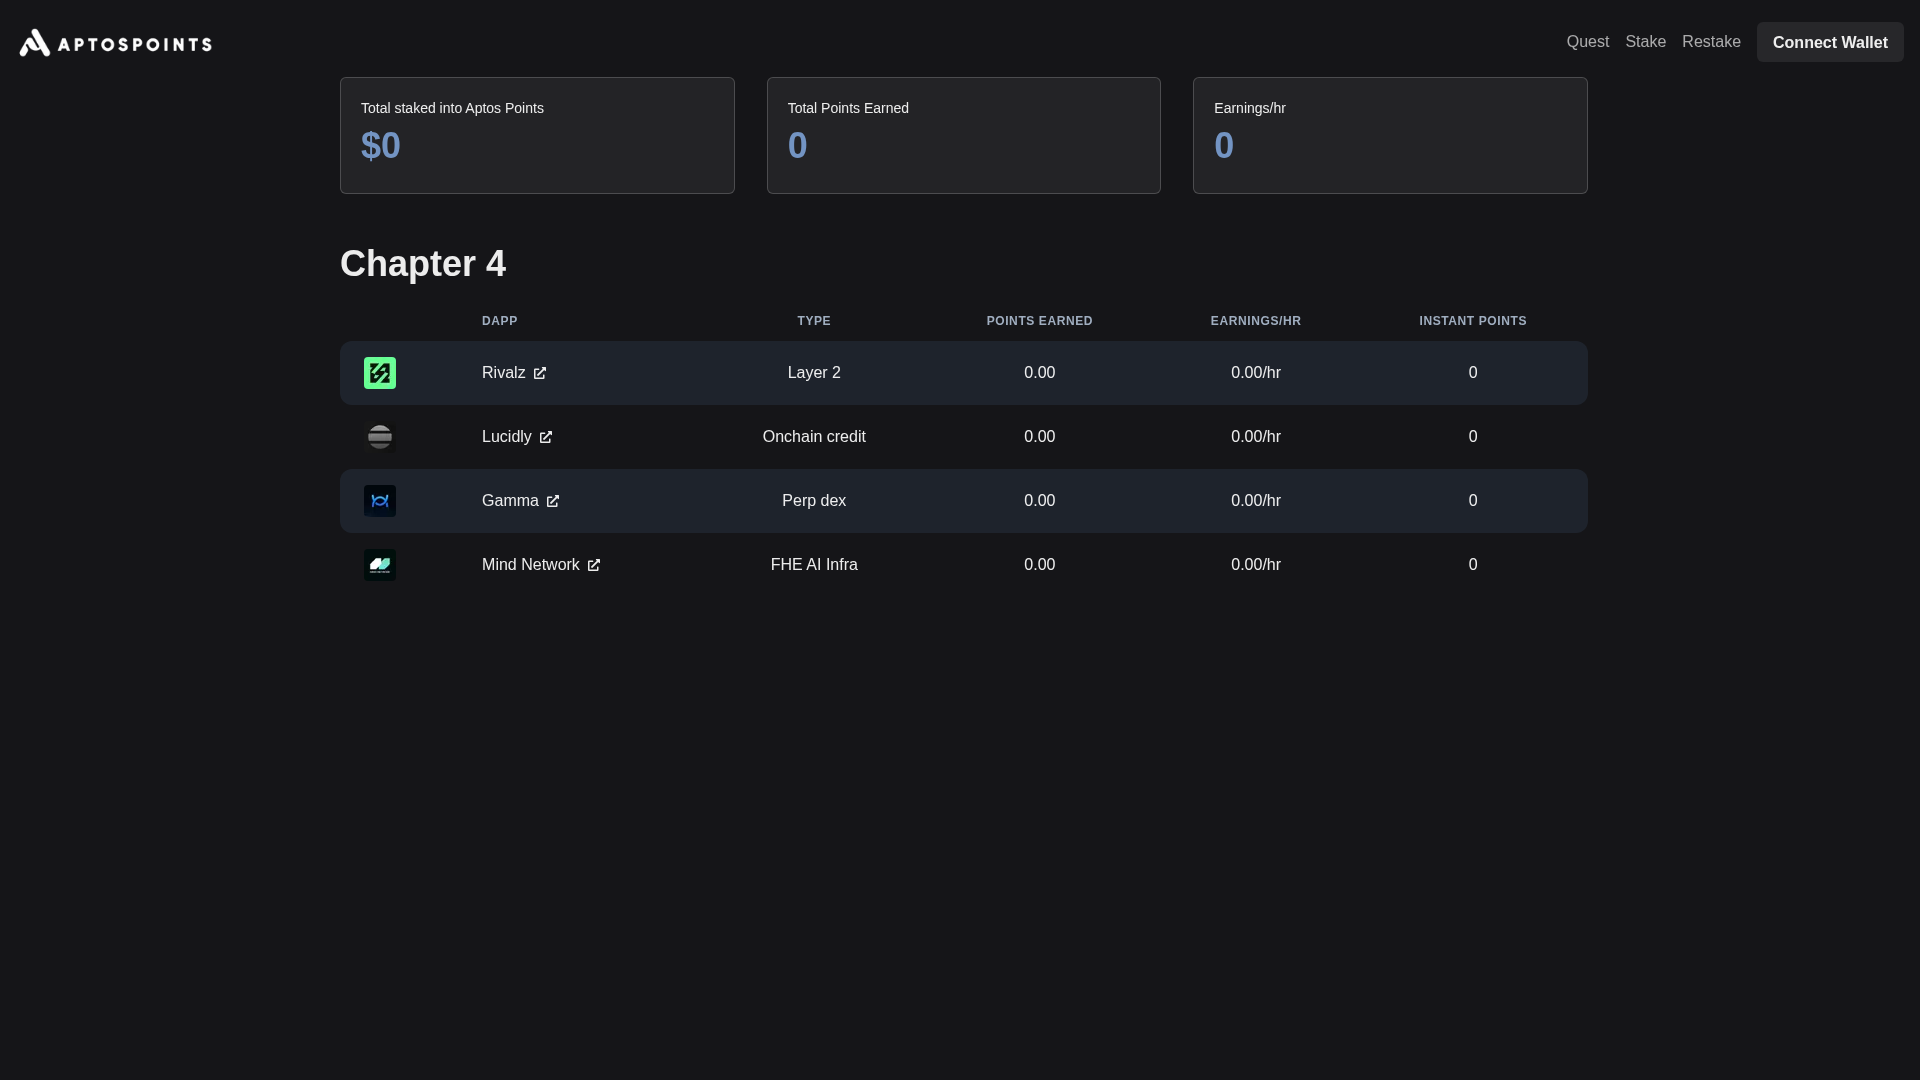Viewport: 1920px width, 1080px height.
Task: Select the FHE AI Infra type cell
Action: [x=814, y=565]
